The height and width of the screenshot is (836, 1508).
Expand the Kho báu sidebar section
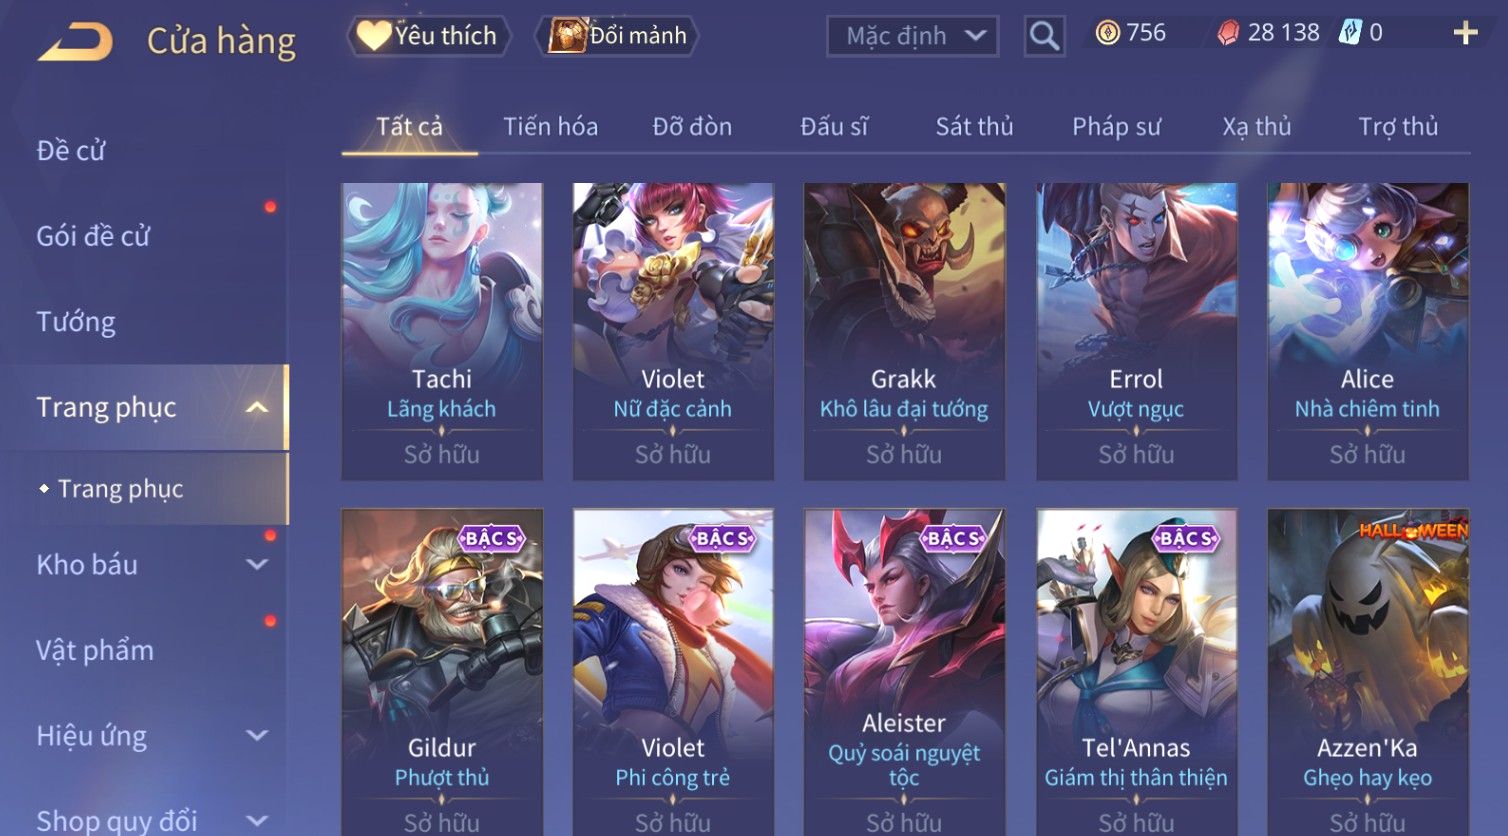pos(257,565)
